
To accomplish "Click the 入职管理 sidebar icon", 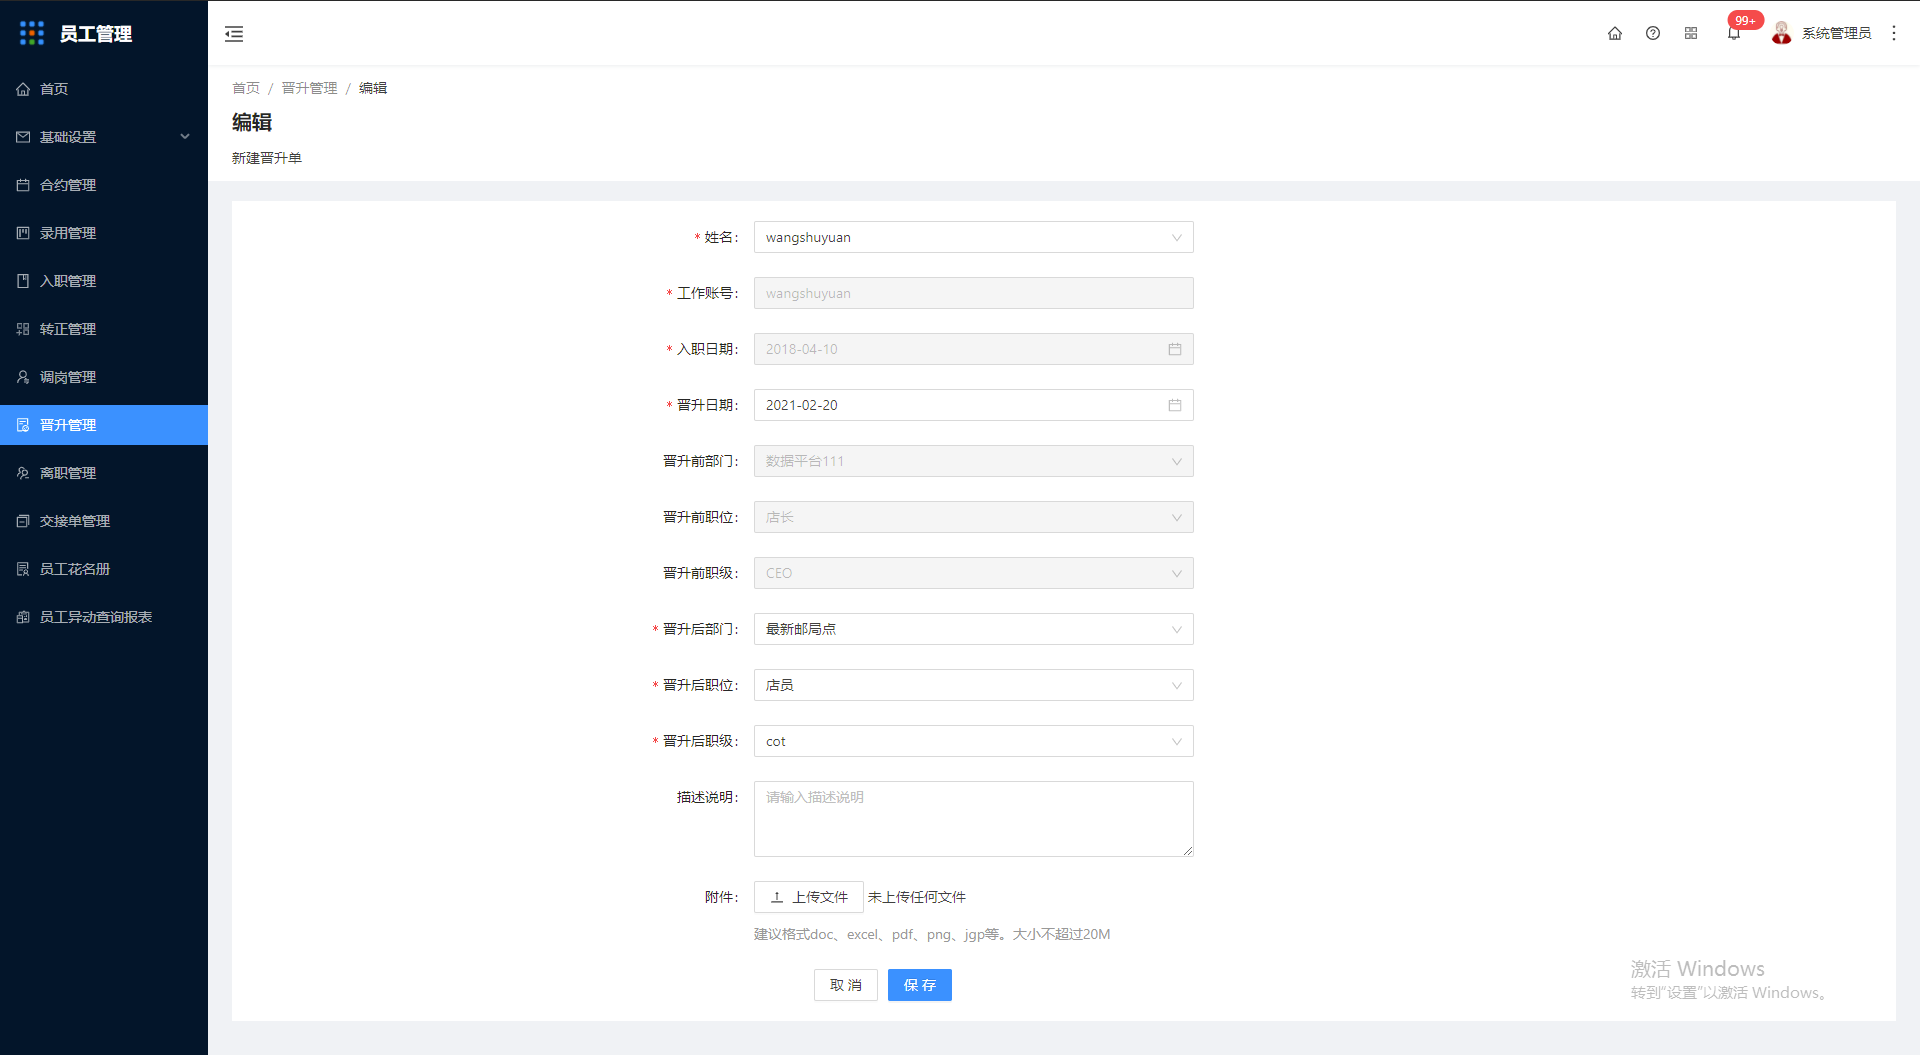I will tap(23, 281).
